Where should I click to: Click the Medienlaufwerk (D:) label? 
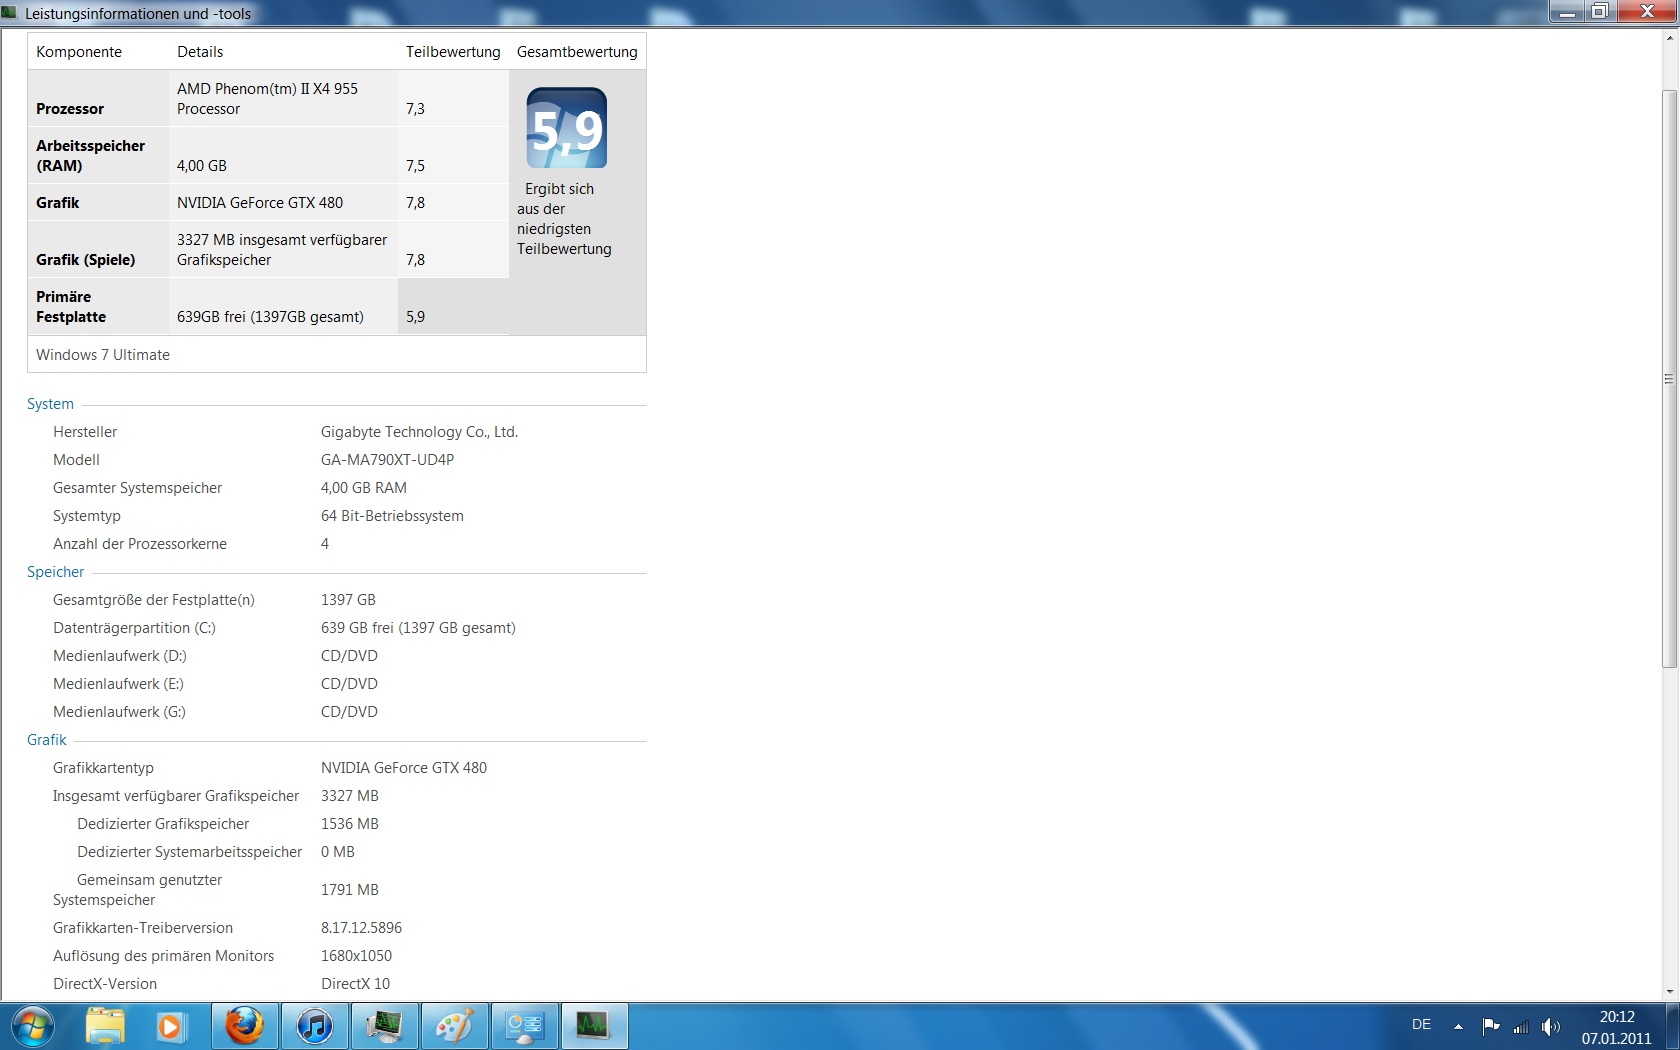[120, 656]
